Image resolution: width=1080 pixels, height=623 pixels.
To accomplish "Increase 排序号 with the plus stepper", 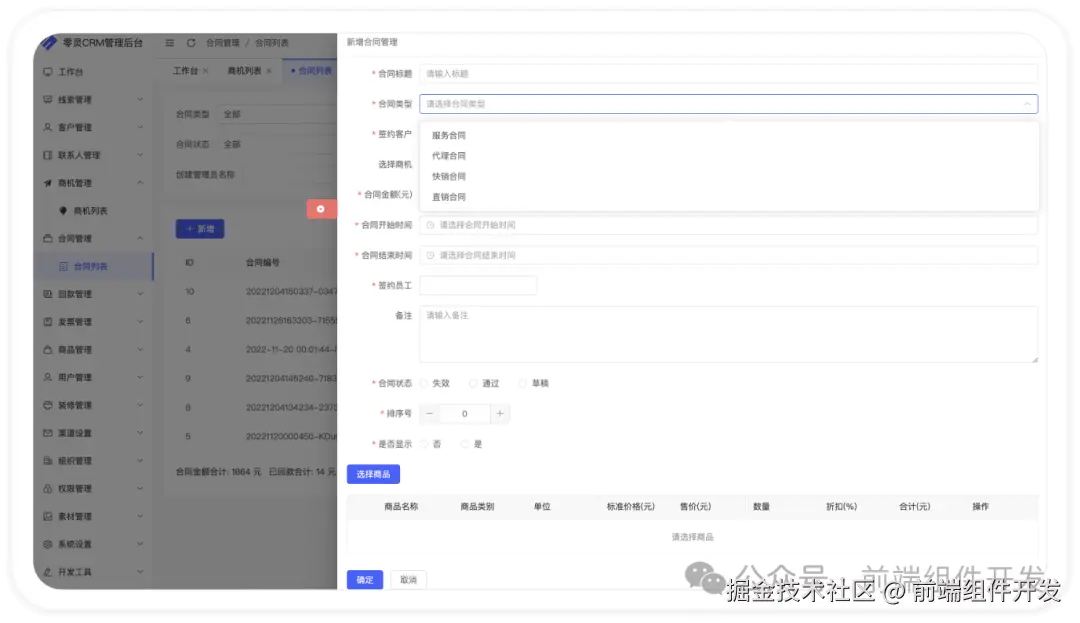I will pos(500,412).
